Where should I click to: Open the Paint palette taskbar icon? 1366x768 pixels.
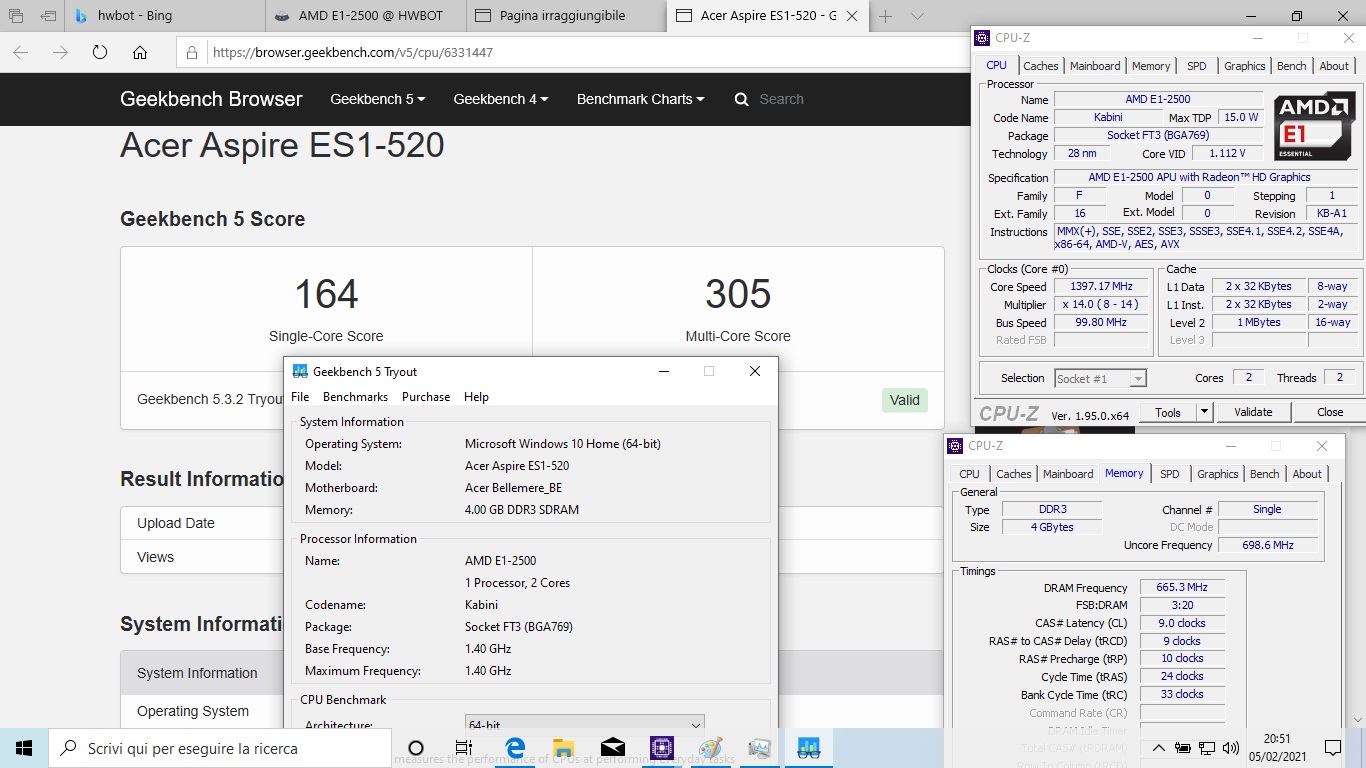pos(710,748)
